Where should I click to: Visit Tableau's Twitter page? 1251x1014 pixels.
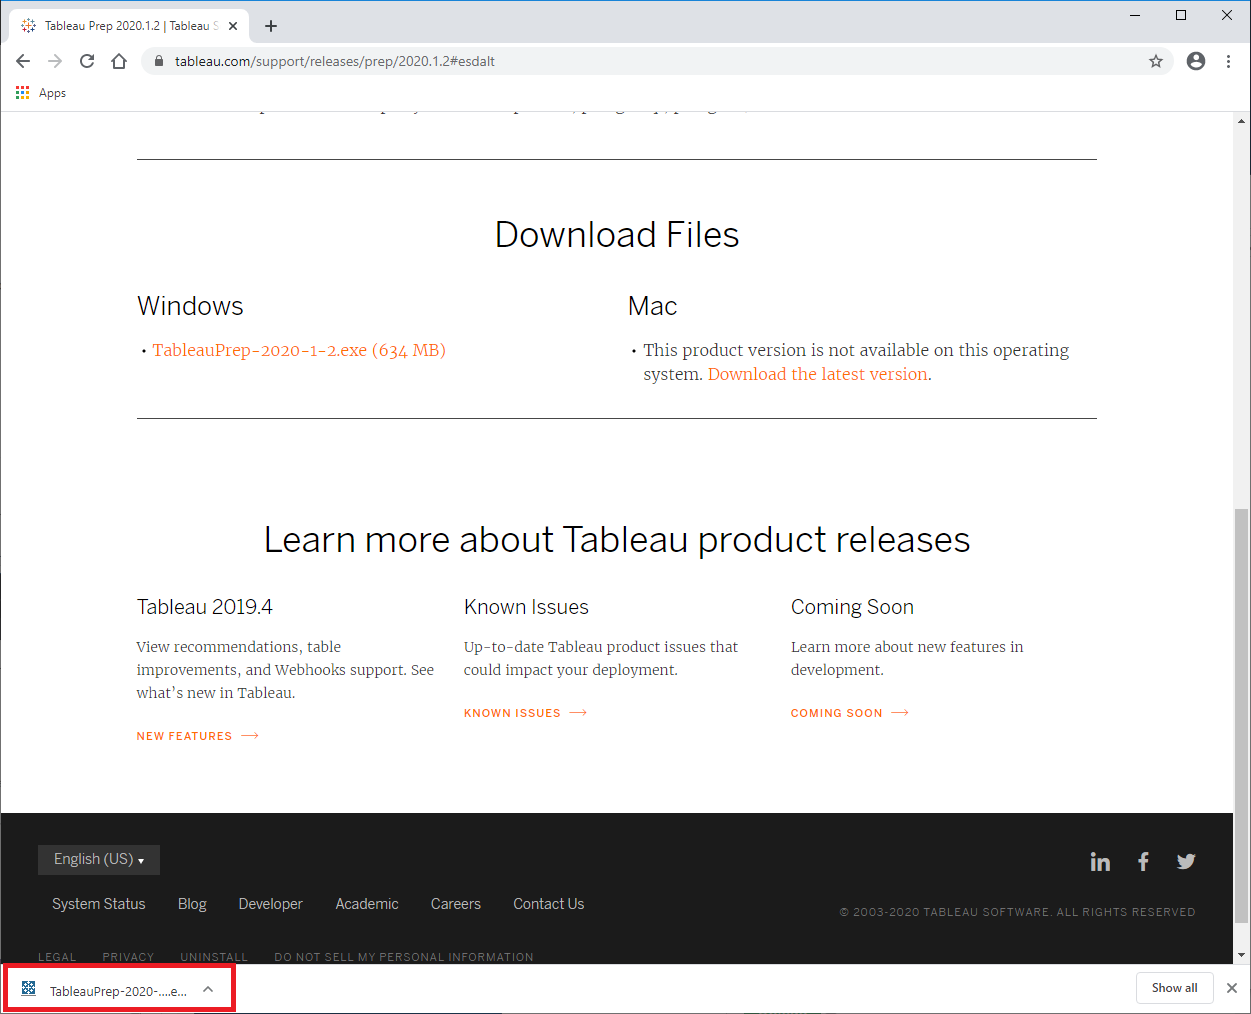(x=1186, y=861)
